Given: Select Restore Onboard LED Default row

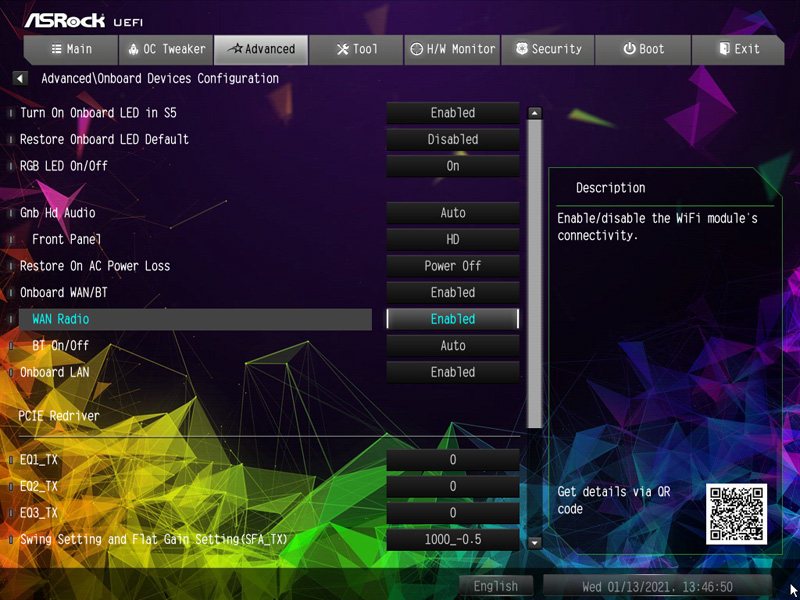Looking at the screenshot, I should click(x=104, y=139).
